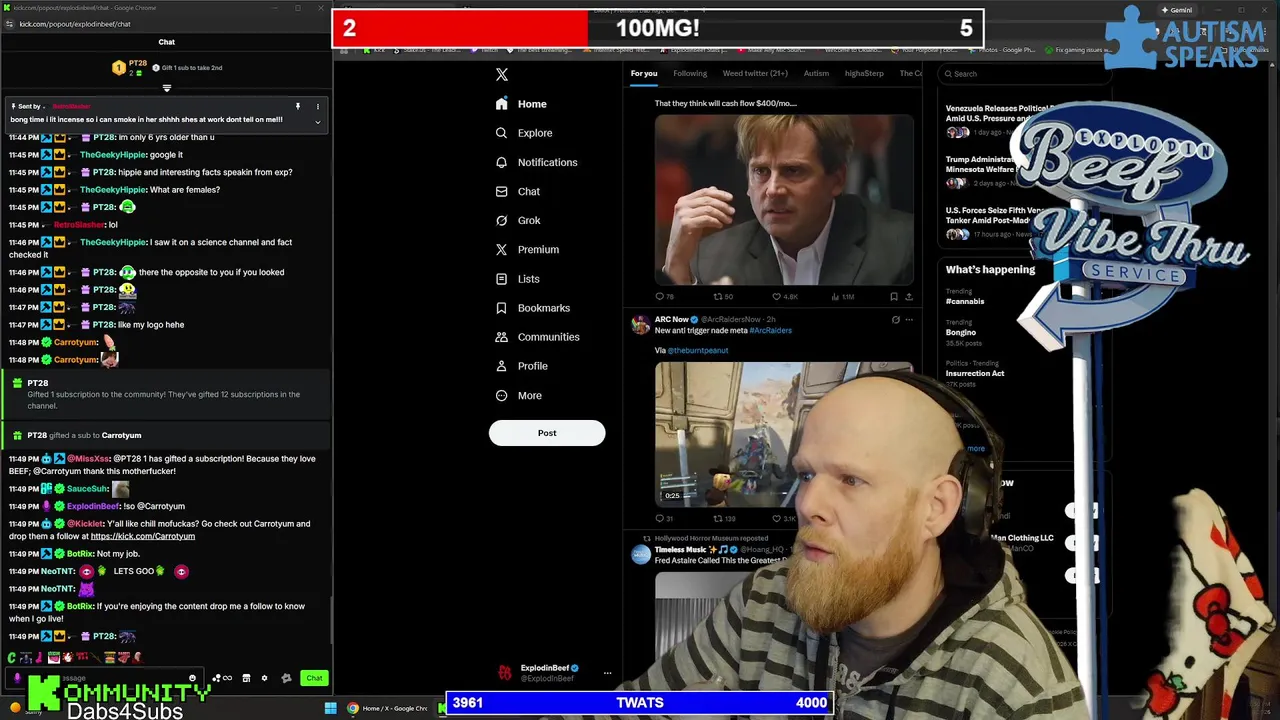Switch to the Following tab
Image resolution: width=1280 pixels, height=720 pixels.
(690, 73)
